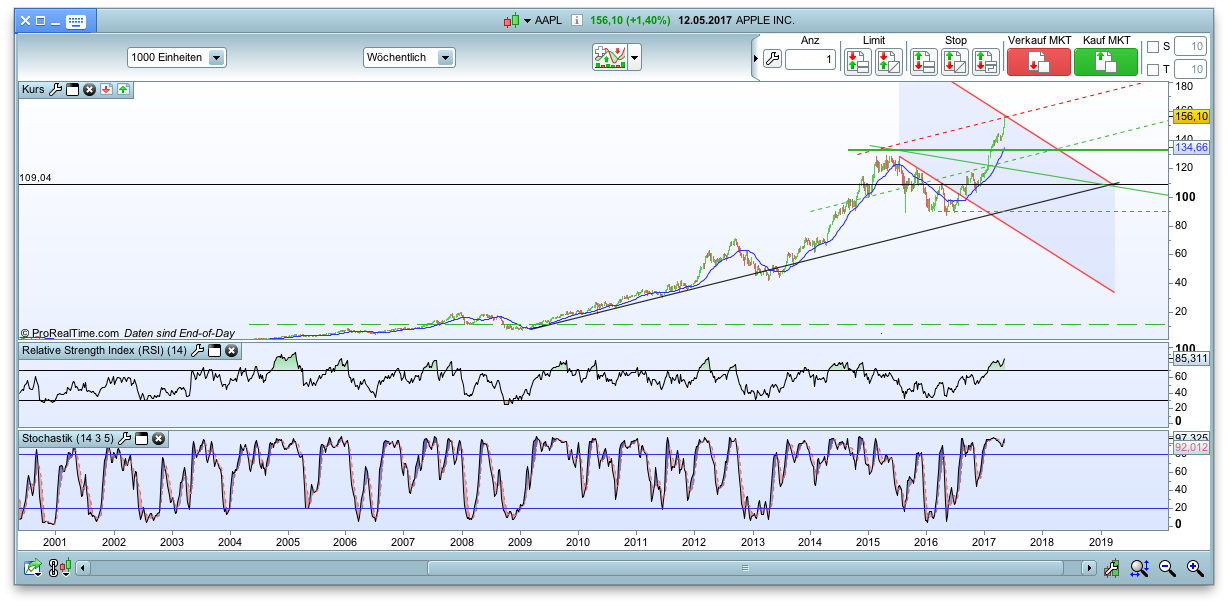
Task: Click the first Stop order icon
Action: coord(923,62)
